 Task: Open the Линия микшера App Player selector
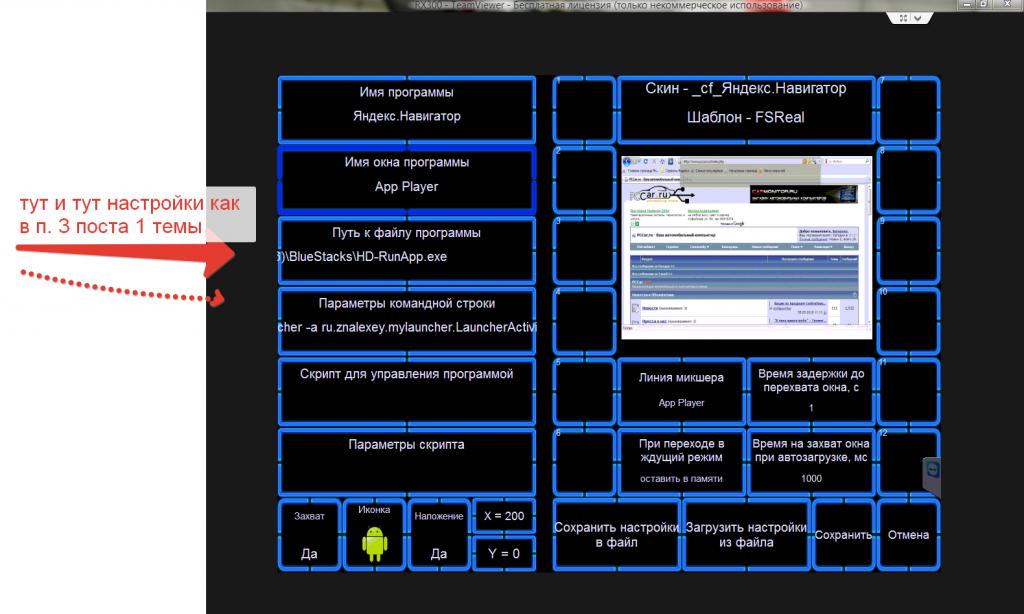coord(681,390)
